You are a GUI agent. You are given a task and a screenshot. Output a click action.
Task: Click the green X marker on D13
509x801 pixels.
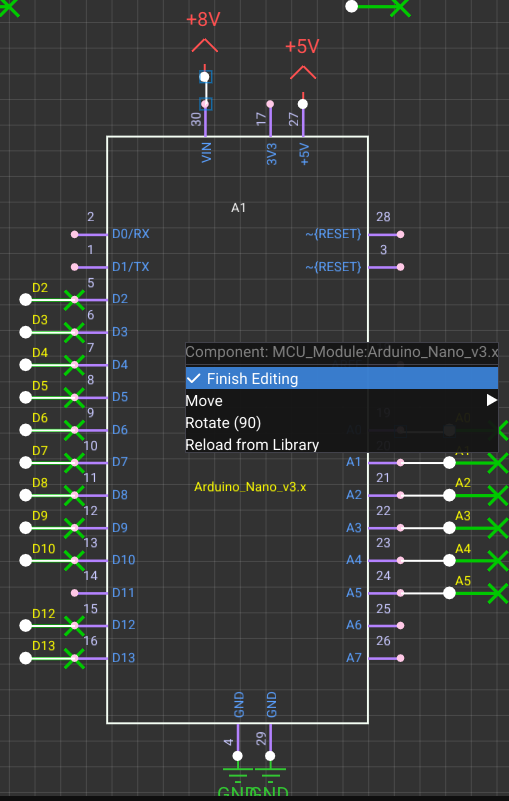(x=75, y=658)
